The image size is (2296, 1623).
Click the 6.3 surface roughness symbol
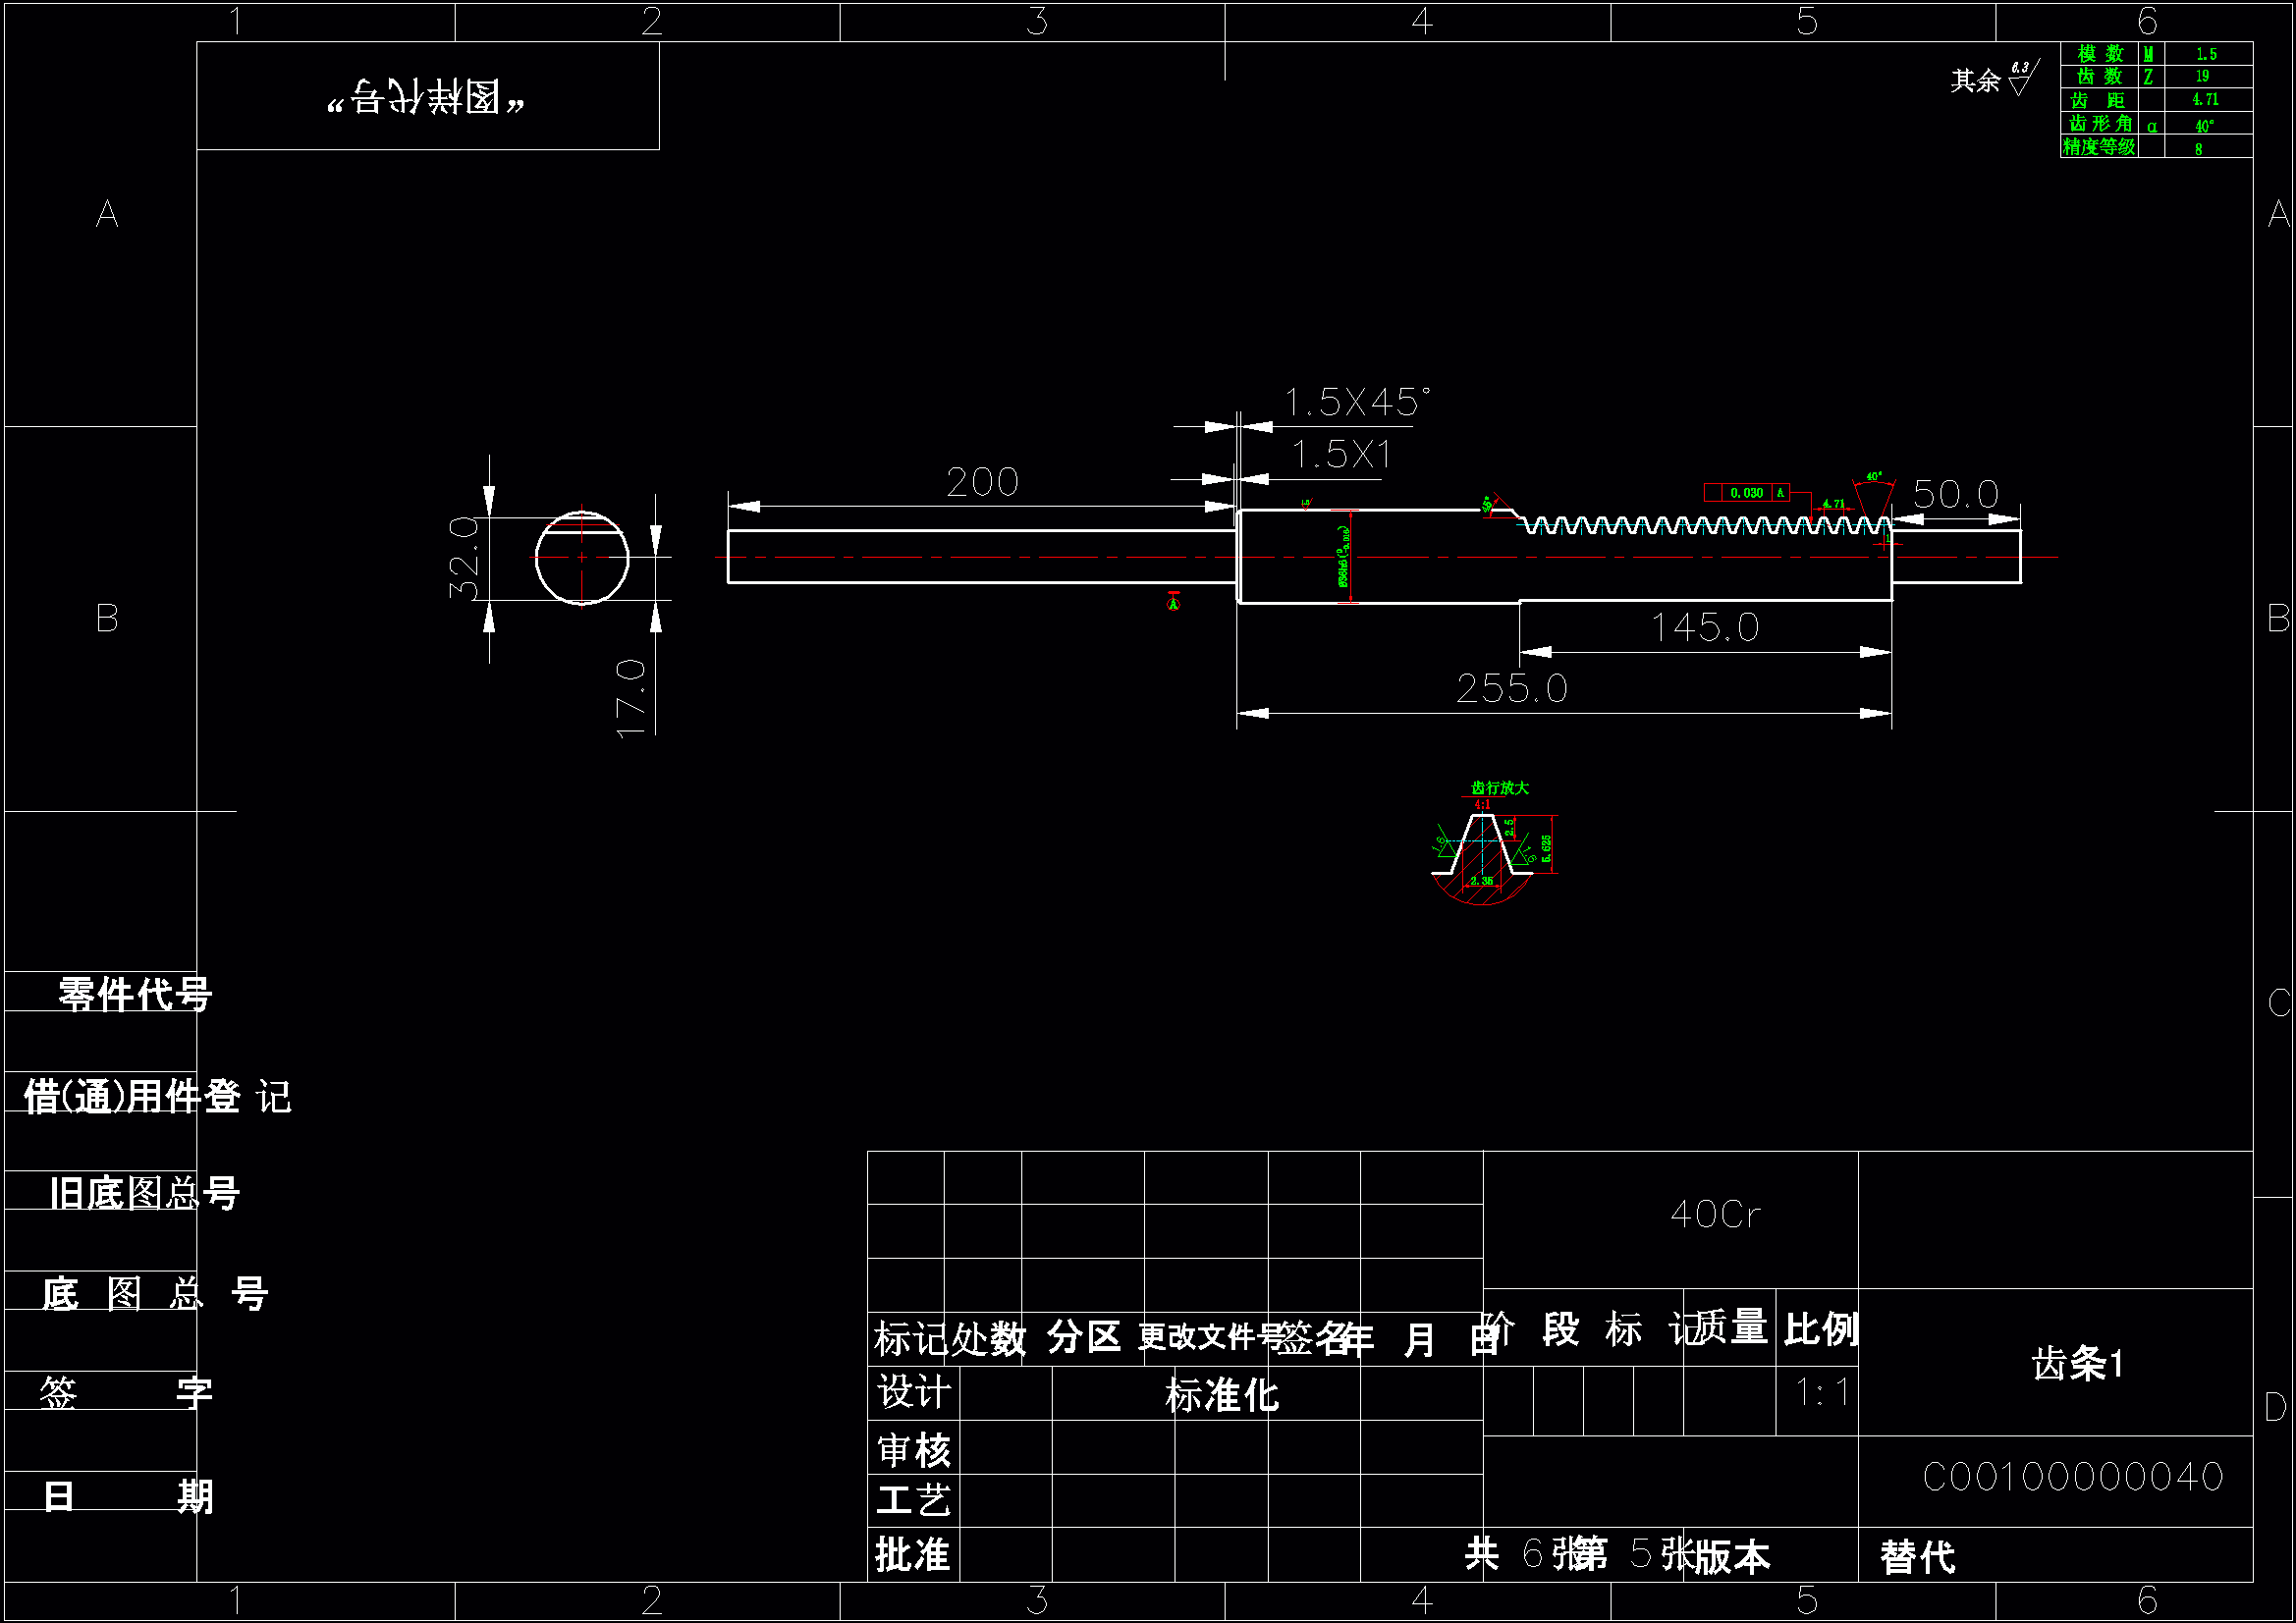(x=2022, y=78)
